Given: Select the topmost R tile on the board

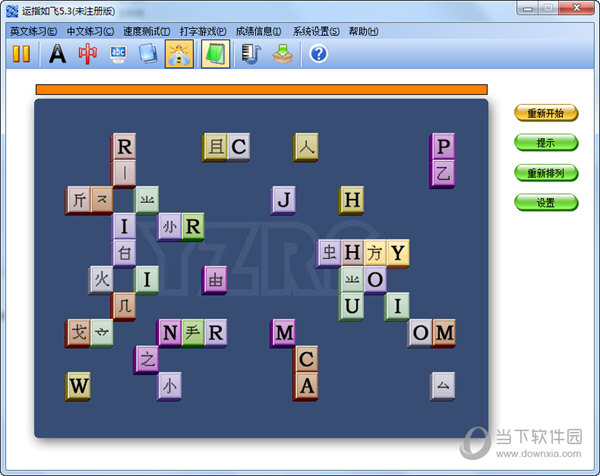Looking at the screenshot, I should (124, 147).
